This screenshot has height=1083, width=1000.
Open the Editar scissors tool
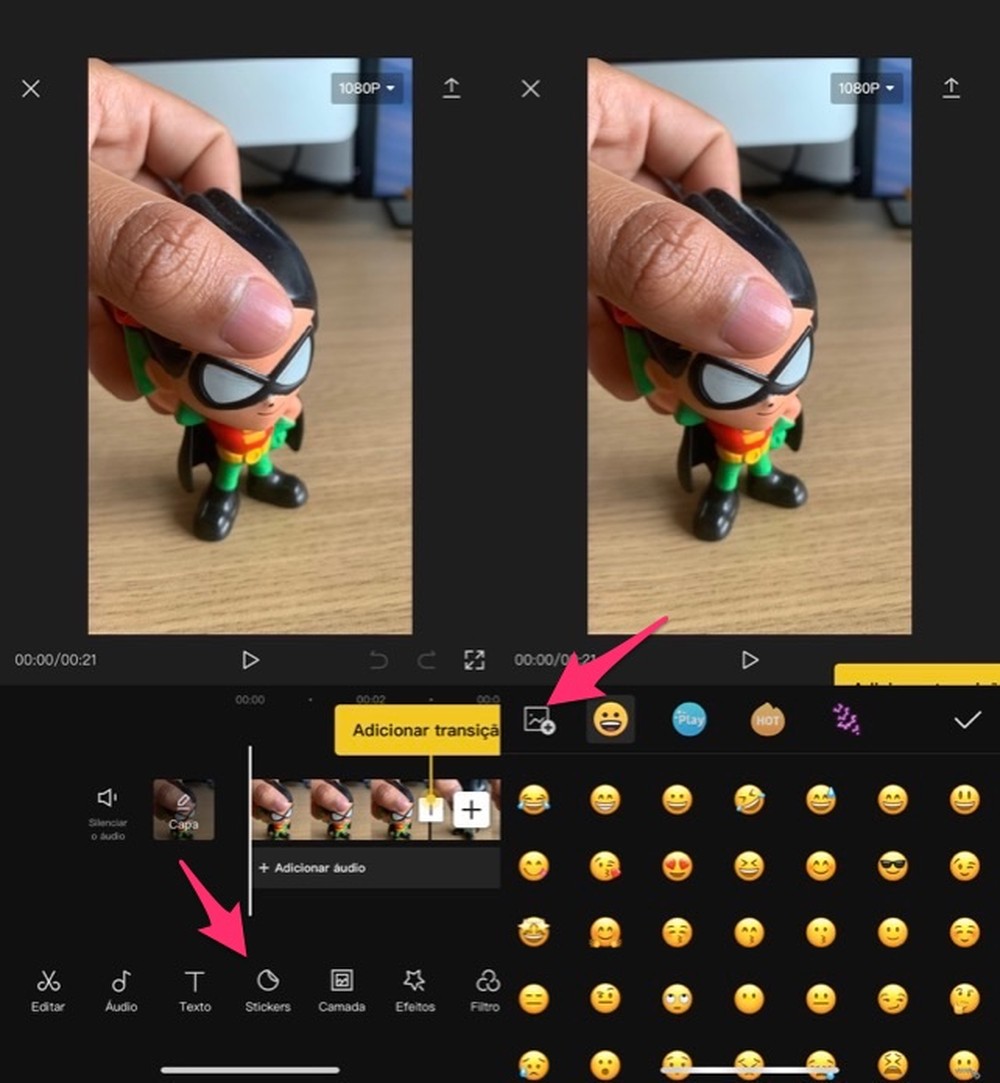tap(48, 990)
